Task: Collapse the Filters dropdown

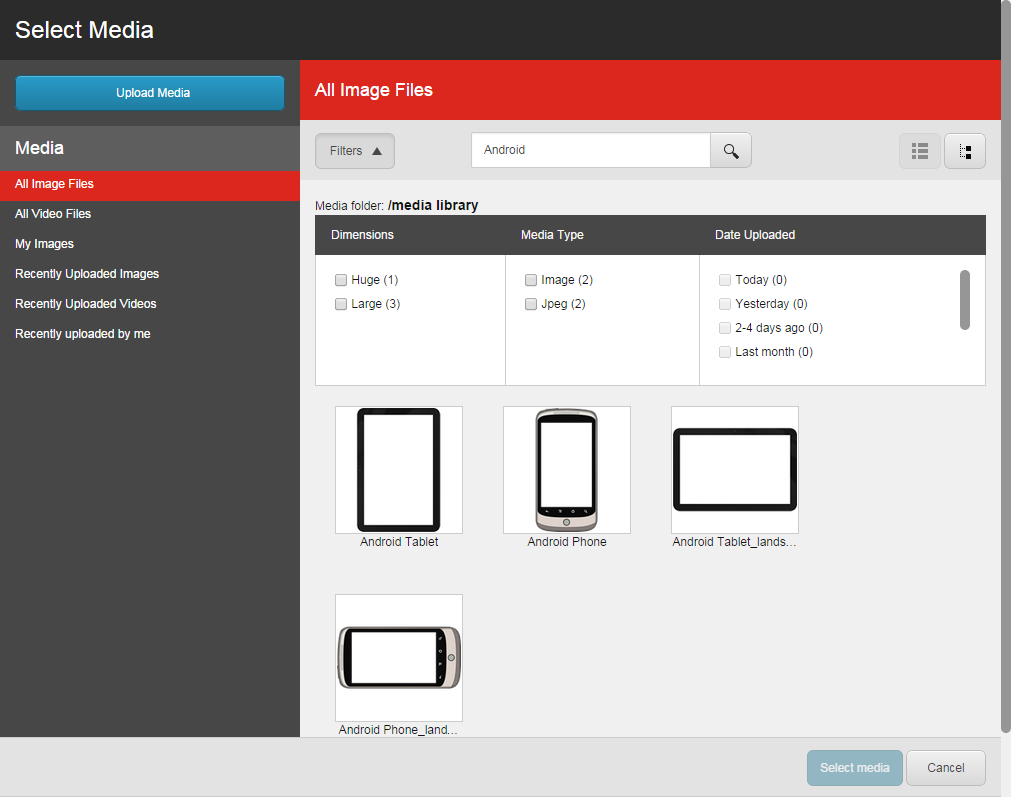Action: 355,151
